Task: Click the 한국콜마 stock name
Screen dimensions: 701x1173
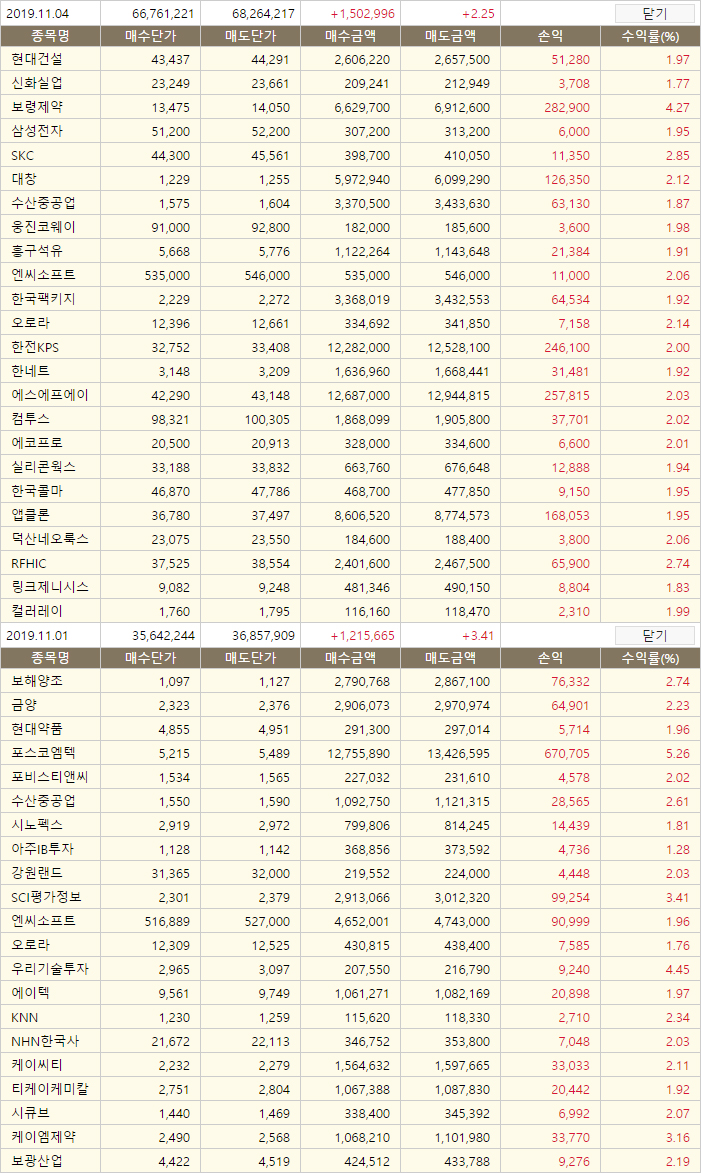Action: tap(37, 491)
